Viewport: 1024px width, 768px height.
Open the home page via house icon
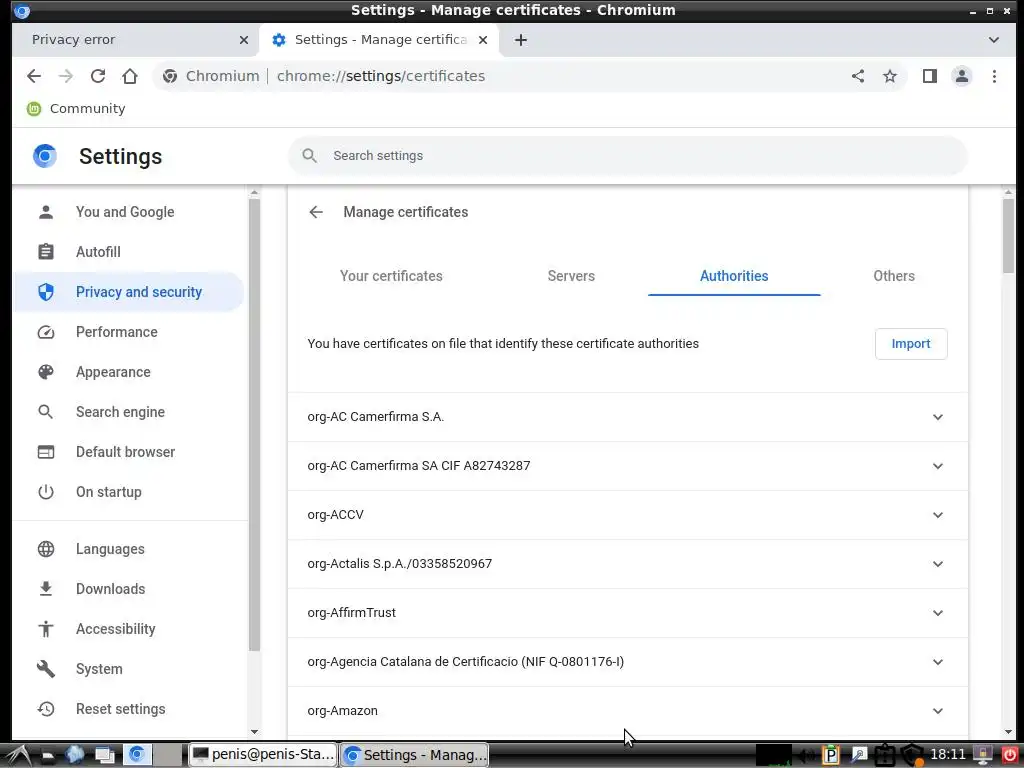pos(130,76)
